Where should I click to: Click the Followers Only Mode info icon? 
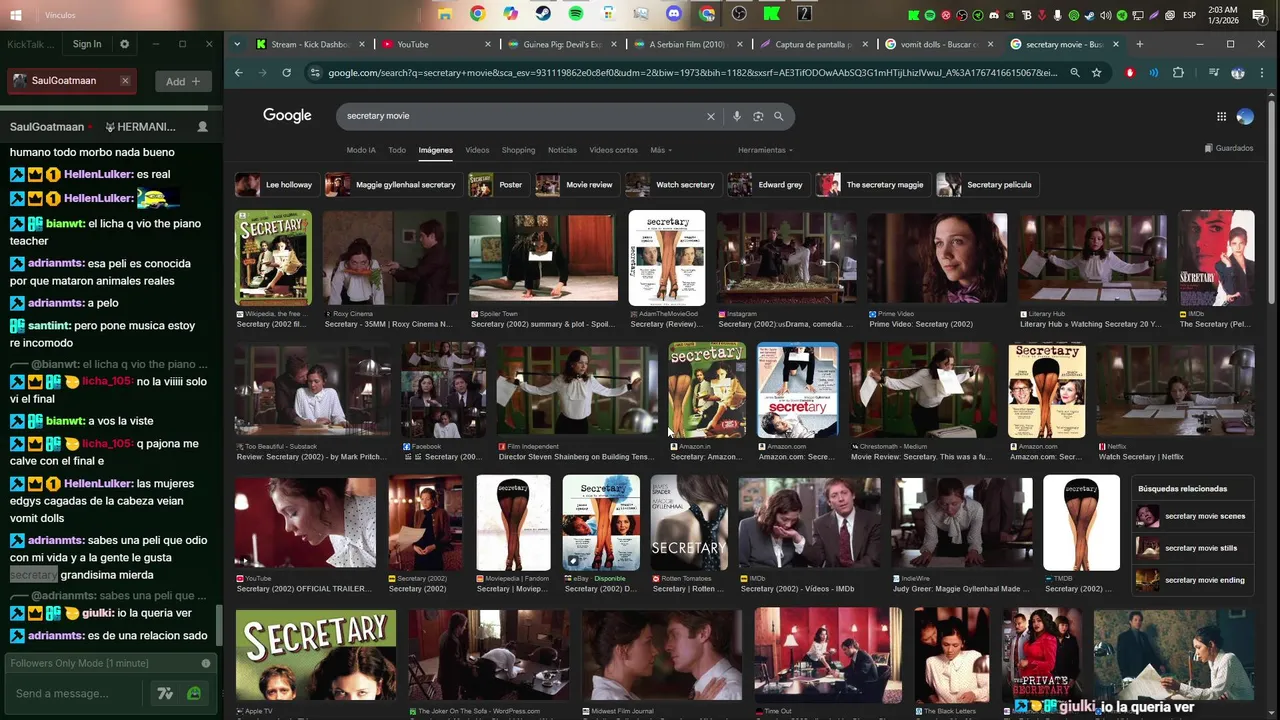pyautogui.click(x=206, y=663)
